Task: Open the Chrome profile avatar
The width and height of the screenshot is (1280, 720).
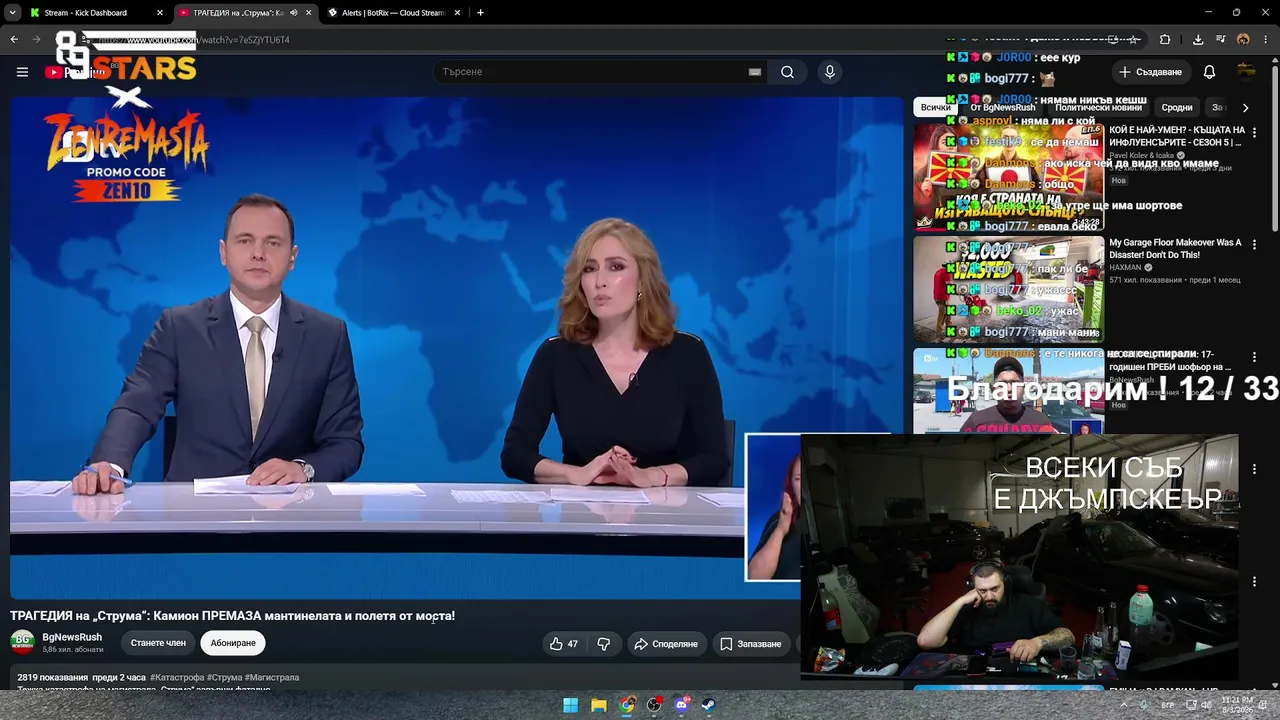Action: tap(1243, 40)
